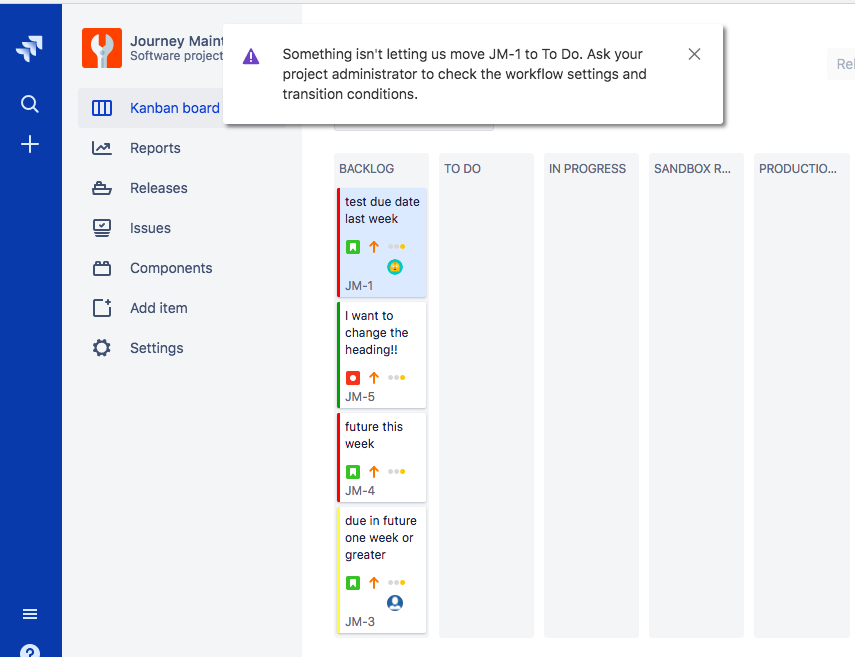
Task: Click the JM-5 issue key
Action: (360, 397)
